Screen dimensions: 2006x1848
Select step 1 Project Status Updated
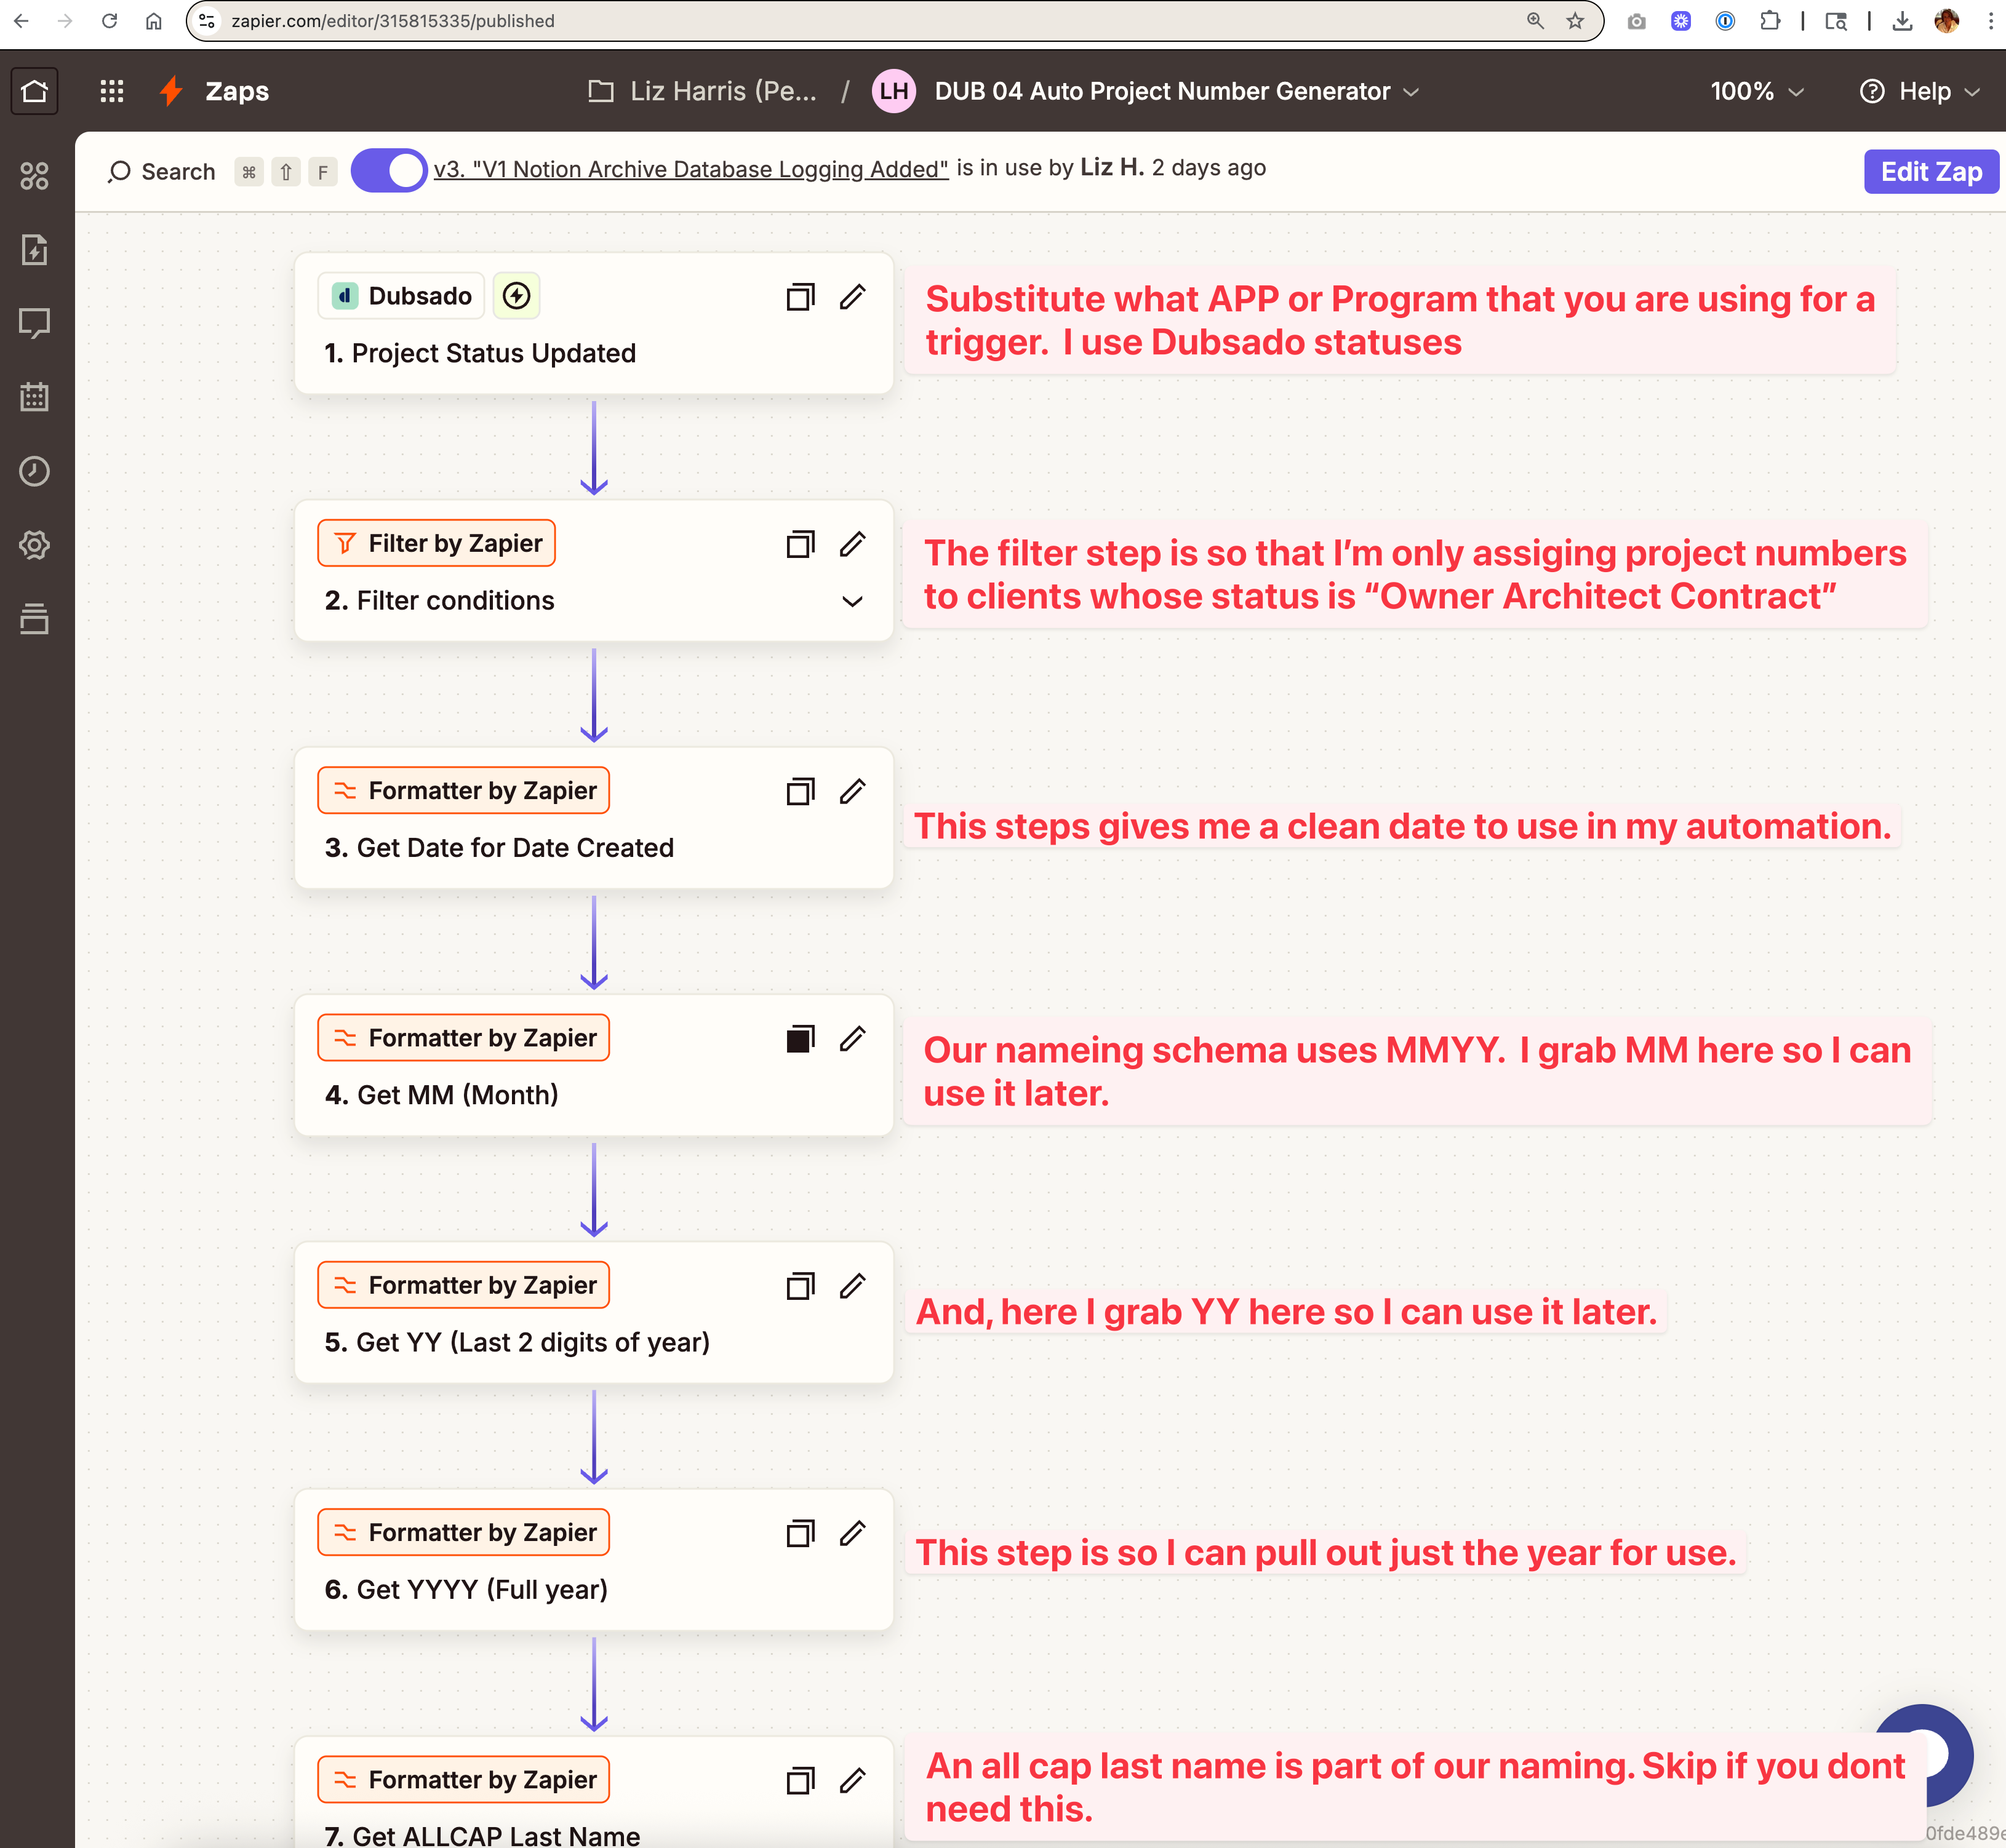593,323
